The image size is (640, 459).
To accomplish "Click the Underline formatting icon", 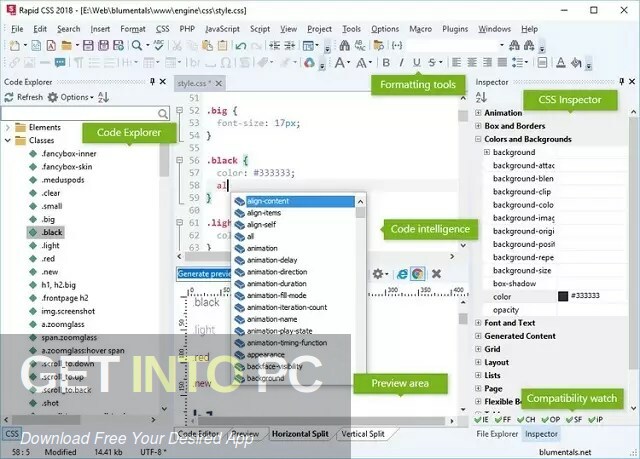I will (416, 62).
